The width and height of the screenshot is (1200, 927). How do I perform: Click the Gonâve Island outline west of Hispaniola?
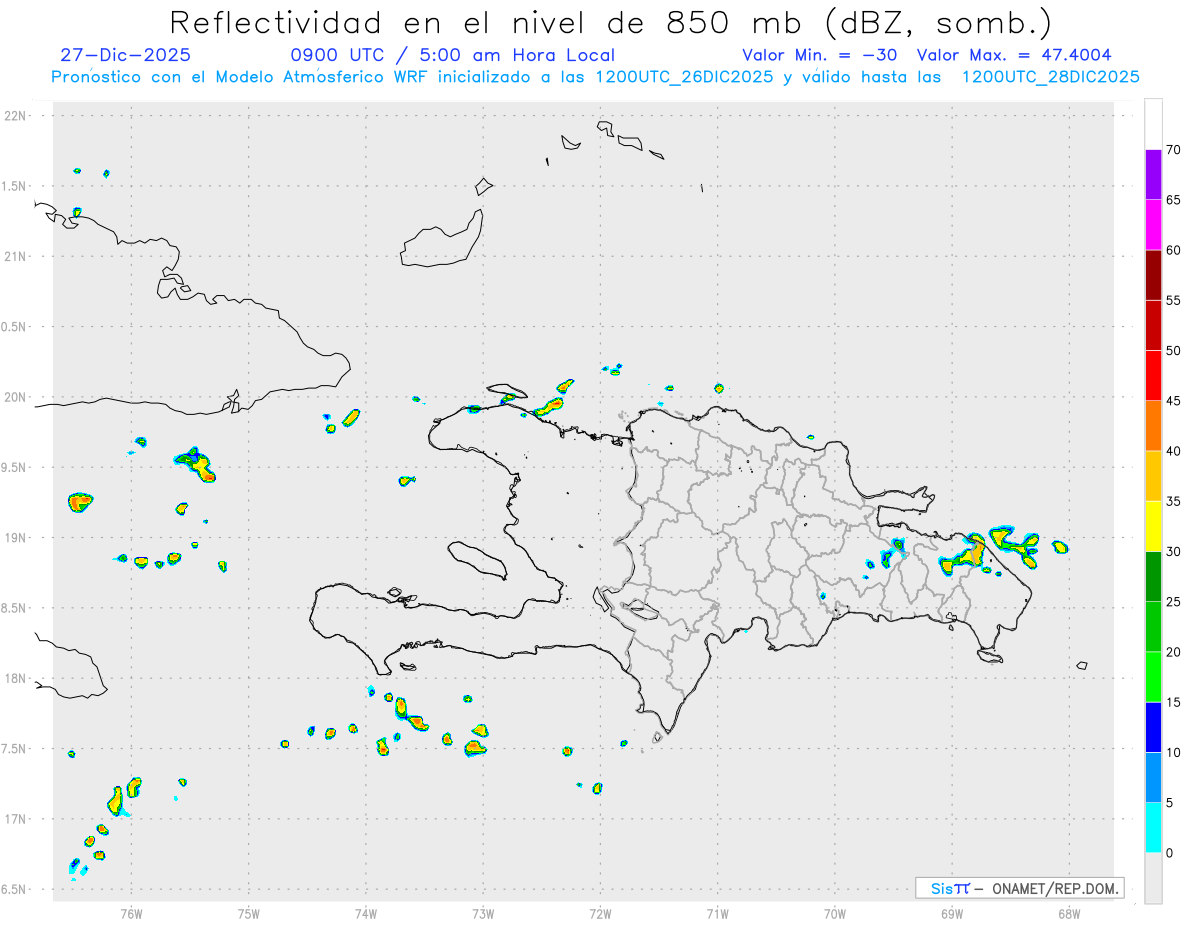click(476, 560)
